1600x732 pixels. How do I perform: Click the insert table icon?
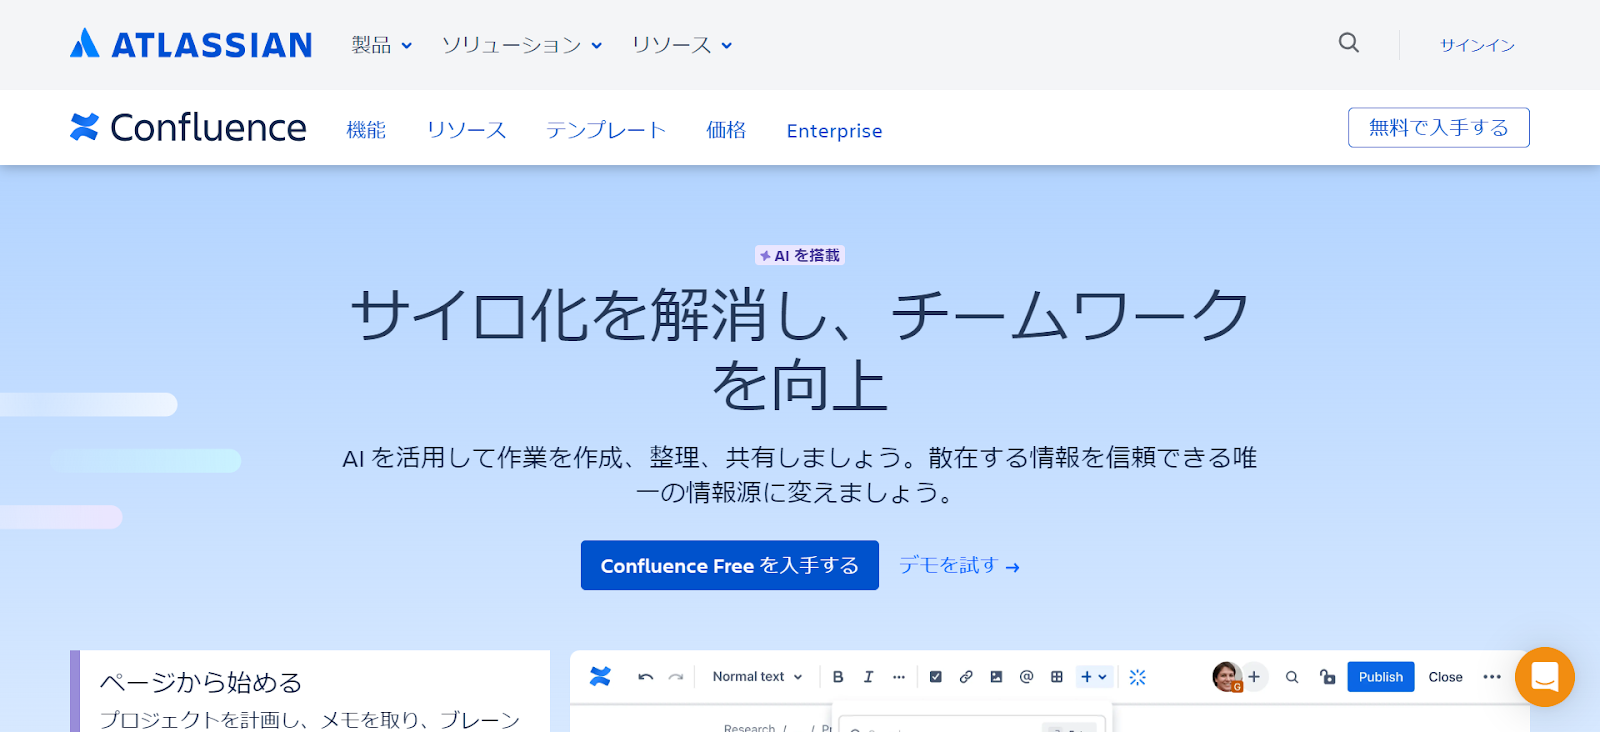(x=1056, y=677)
